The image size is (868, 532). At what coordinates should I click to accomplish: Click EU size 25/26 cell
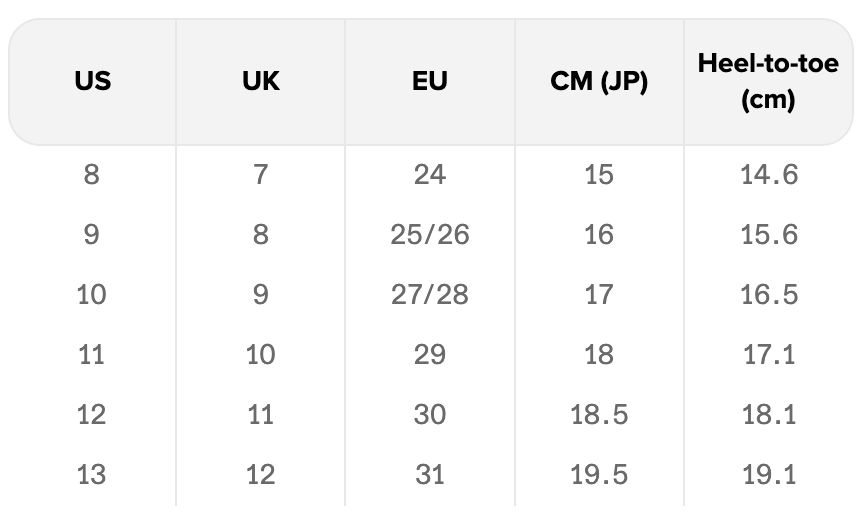tap(429, 235)
